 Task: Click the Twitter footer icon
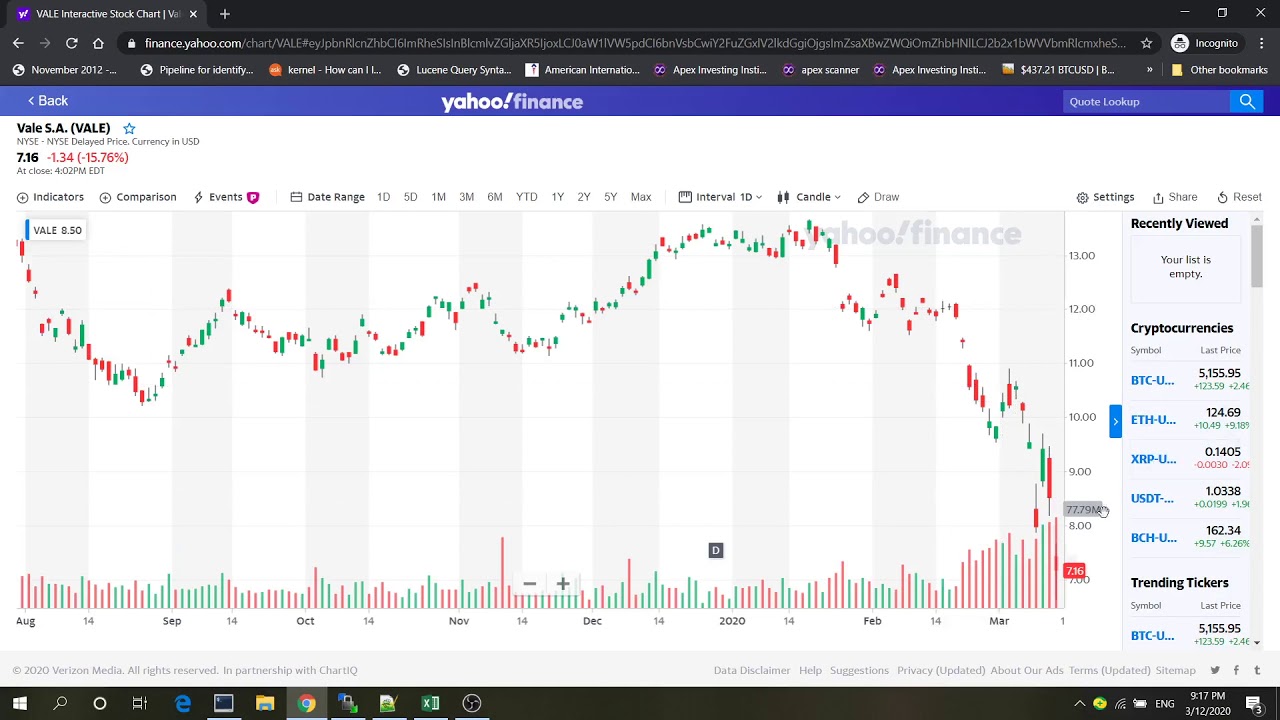click(1215, 670)
